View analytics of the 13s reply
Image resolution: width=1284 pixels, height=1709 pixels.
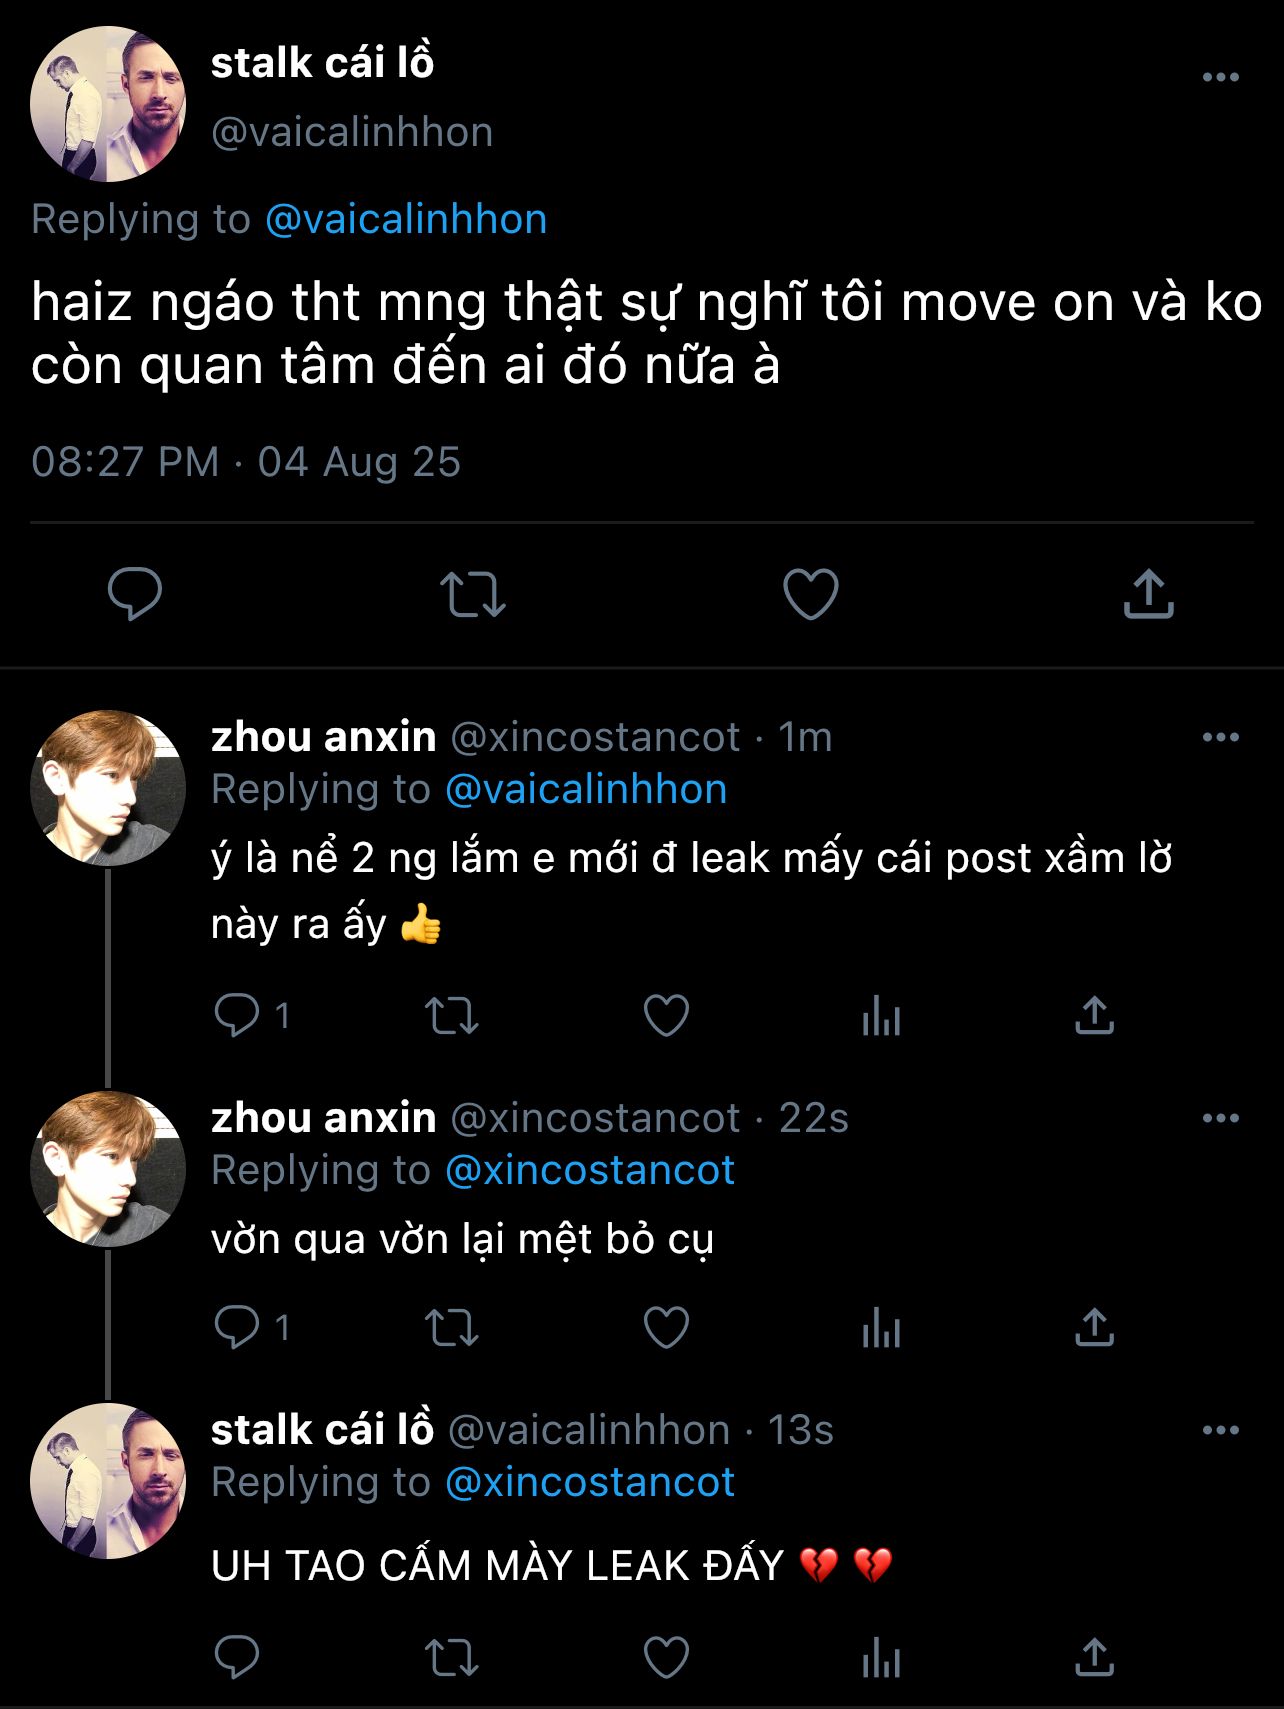(x=881, y=1659)
